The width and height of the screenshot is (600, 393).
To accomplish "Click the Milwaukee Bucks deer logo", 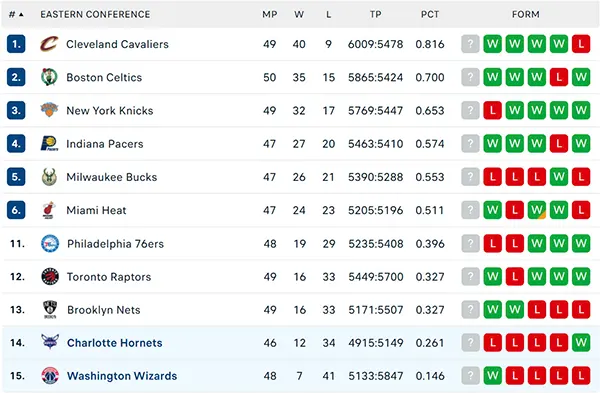I will 49,177.
